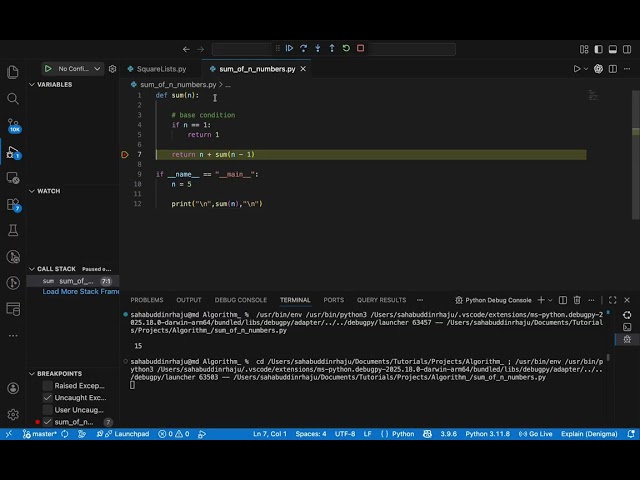Click Explain (Denigma) in status bar

[589, 434]
